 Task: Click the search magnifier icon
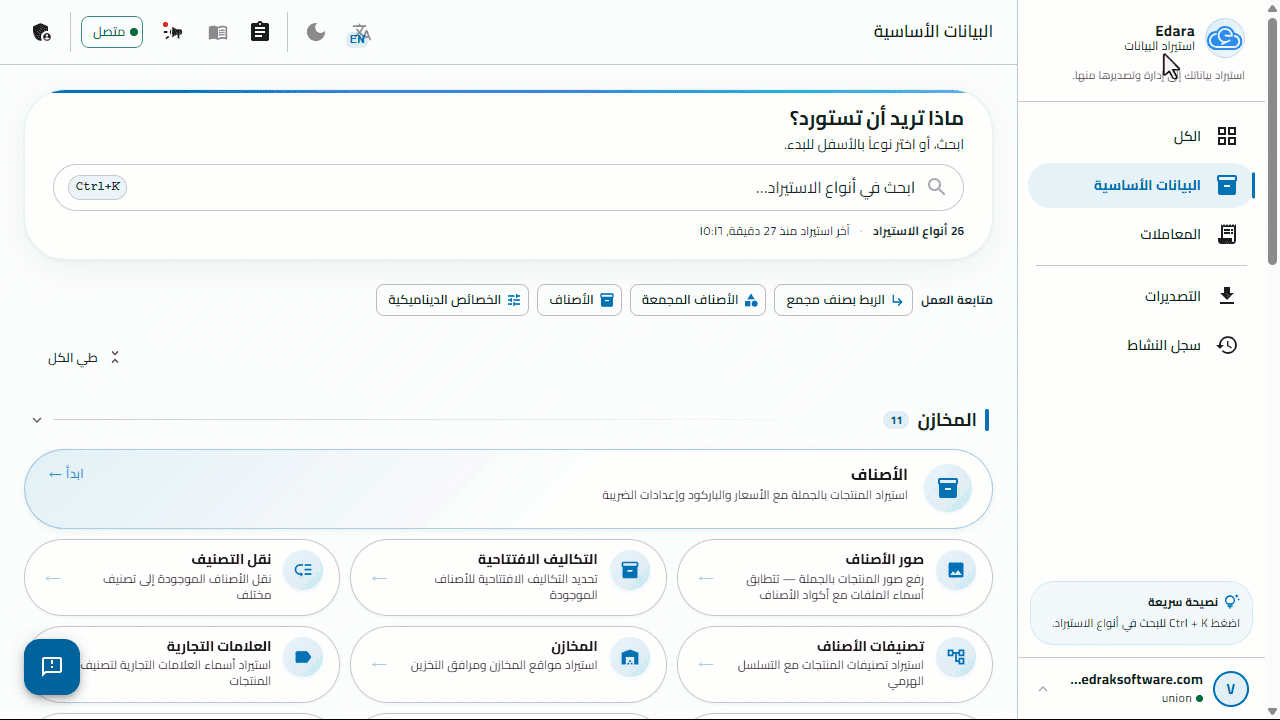click(937, 187)
